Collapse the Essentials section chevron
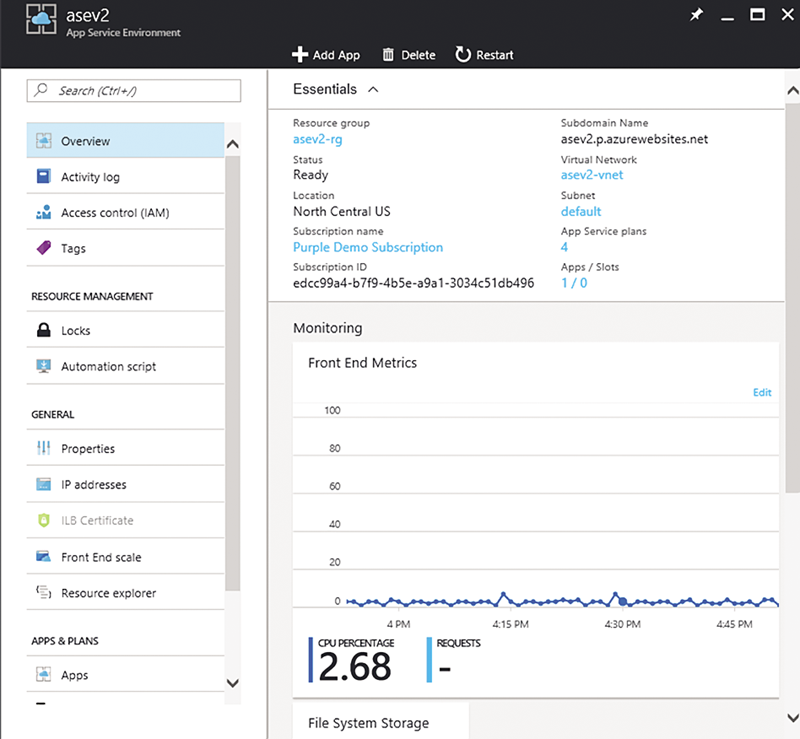This screenshot has width=800, height=739. [373, 89]
